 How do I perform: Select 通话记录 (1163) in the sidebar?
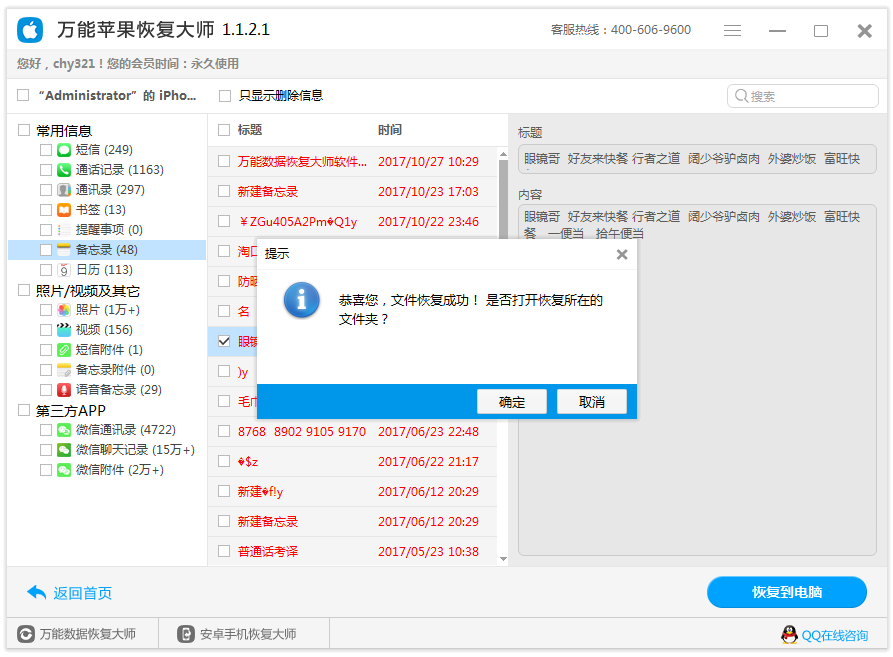tap(120, 170)
